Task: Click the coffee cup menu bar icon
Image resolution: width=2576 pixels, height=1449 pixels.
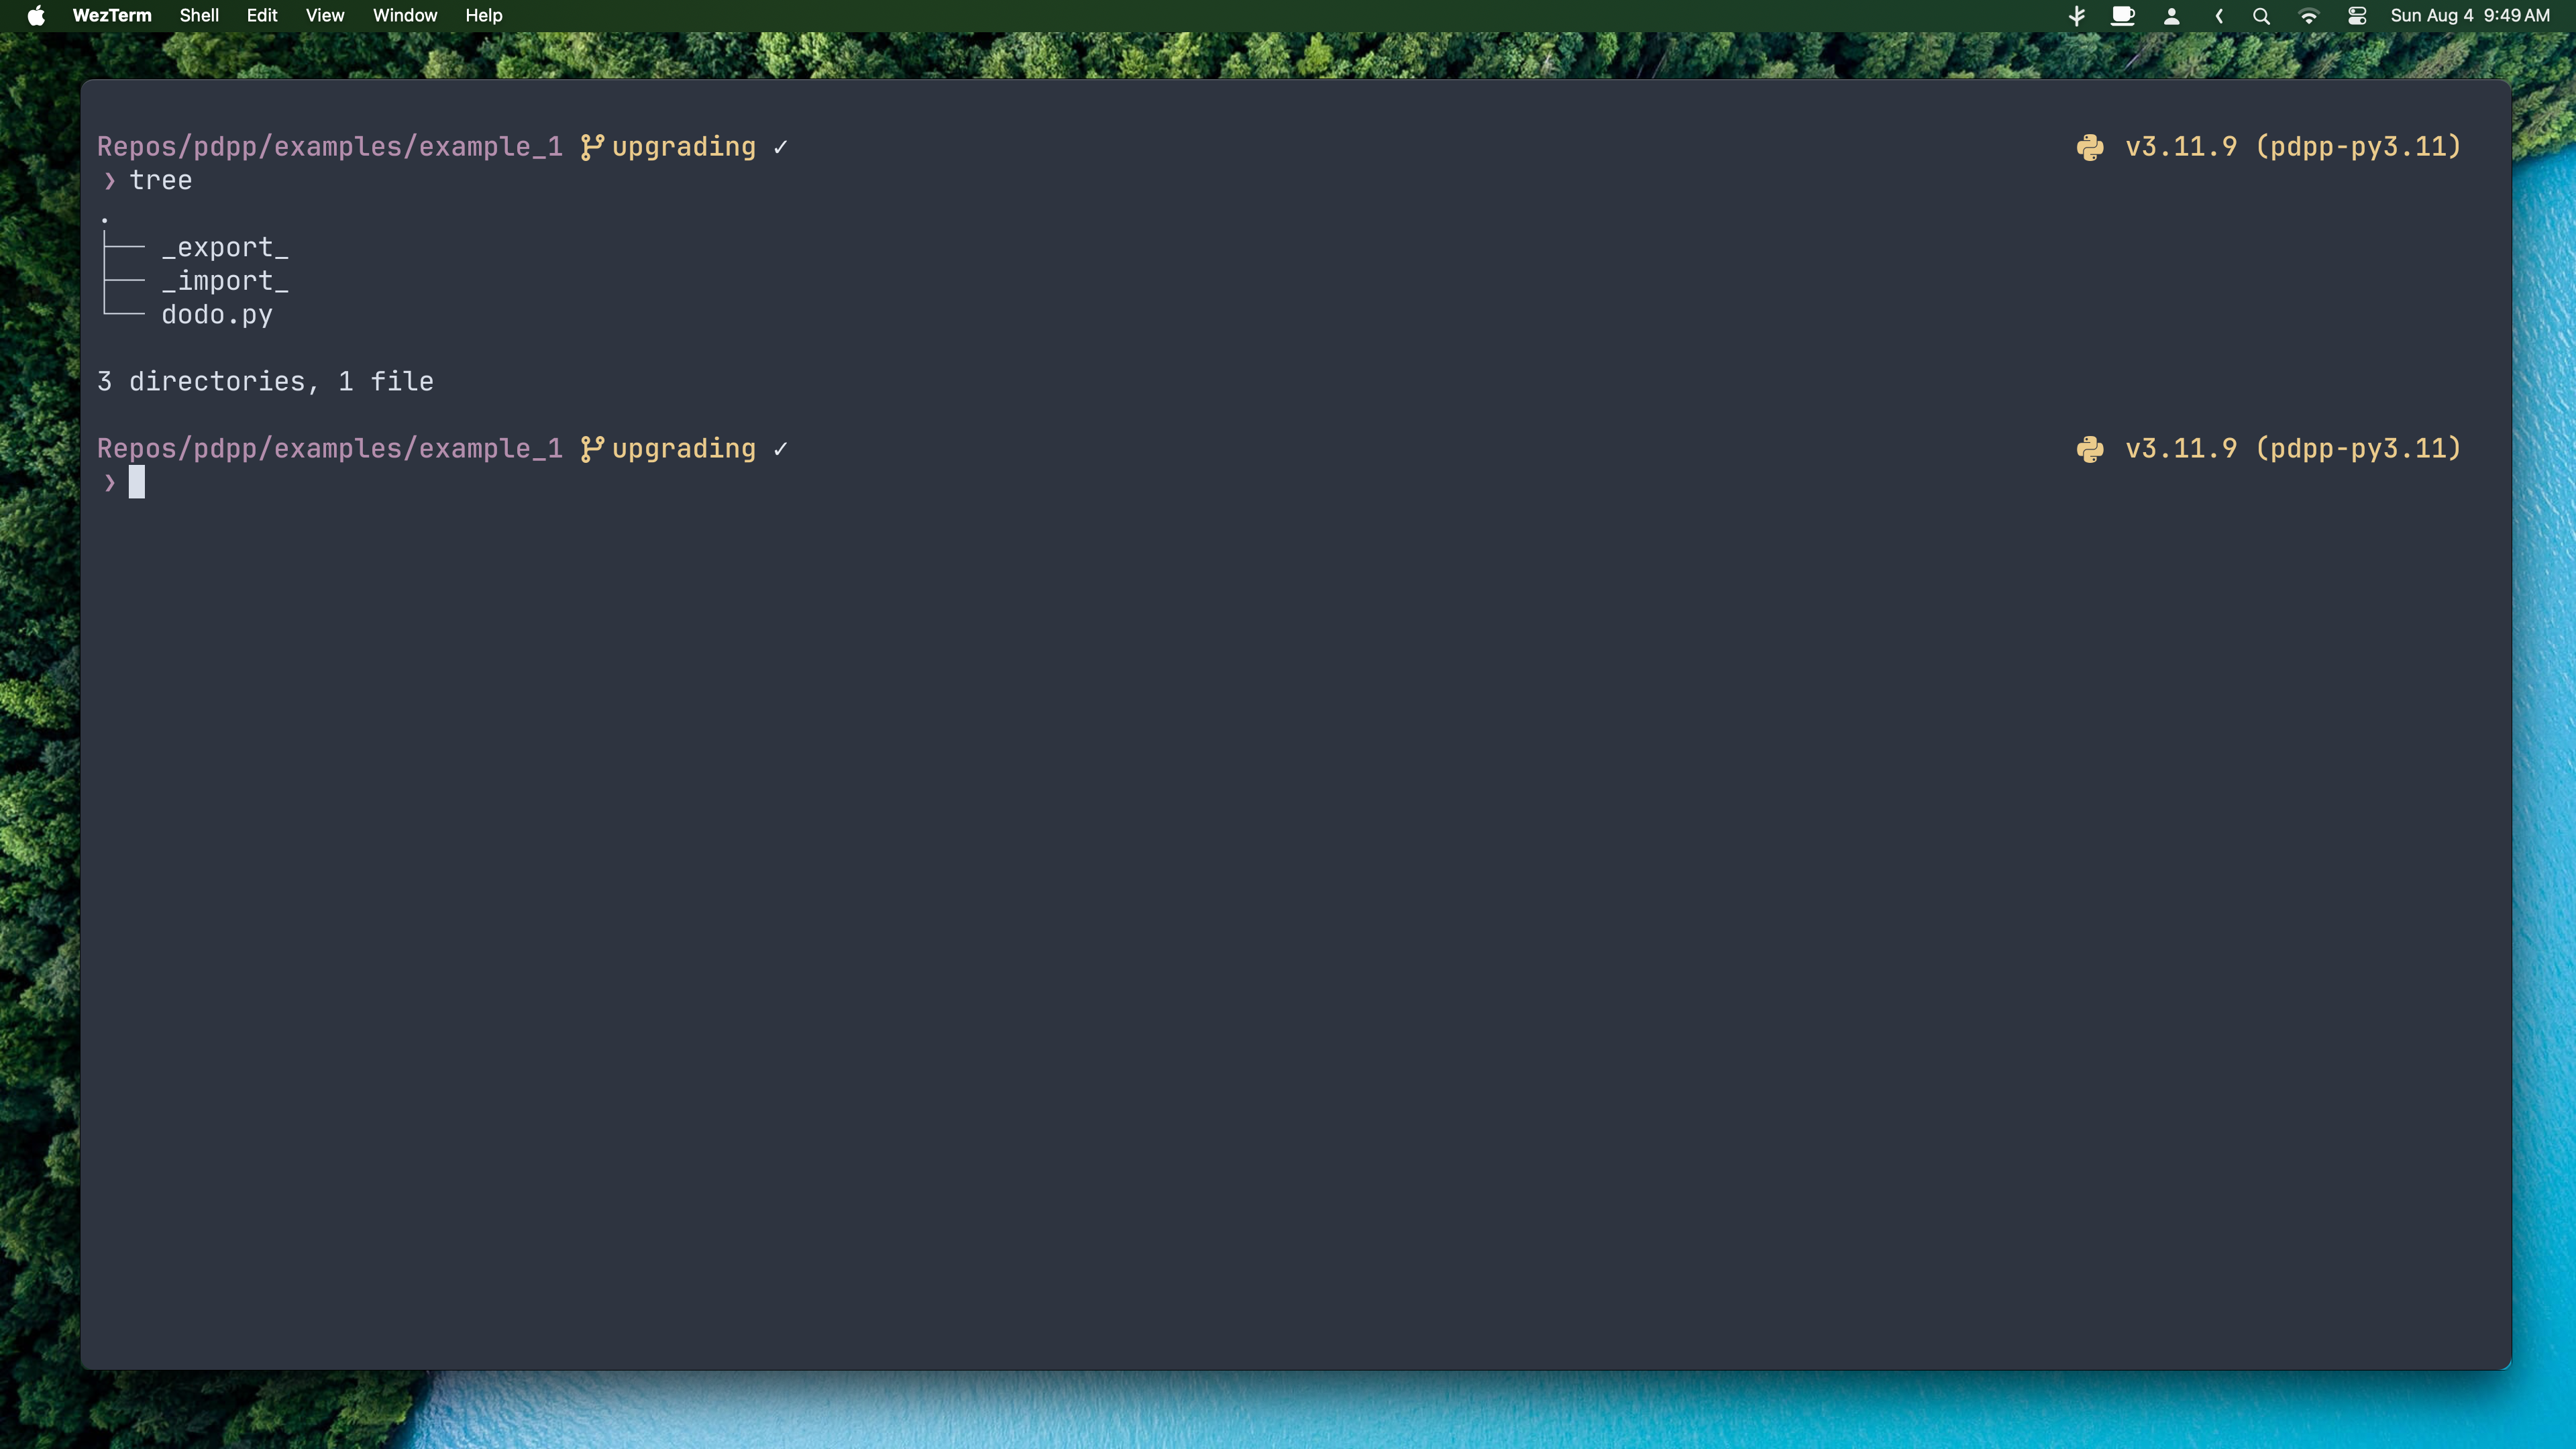Action: click(2123, 16)
